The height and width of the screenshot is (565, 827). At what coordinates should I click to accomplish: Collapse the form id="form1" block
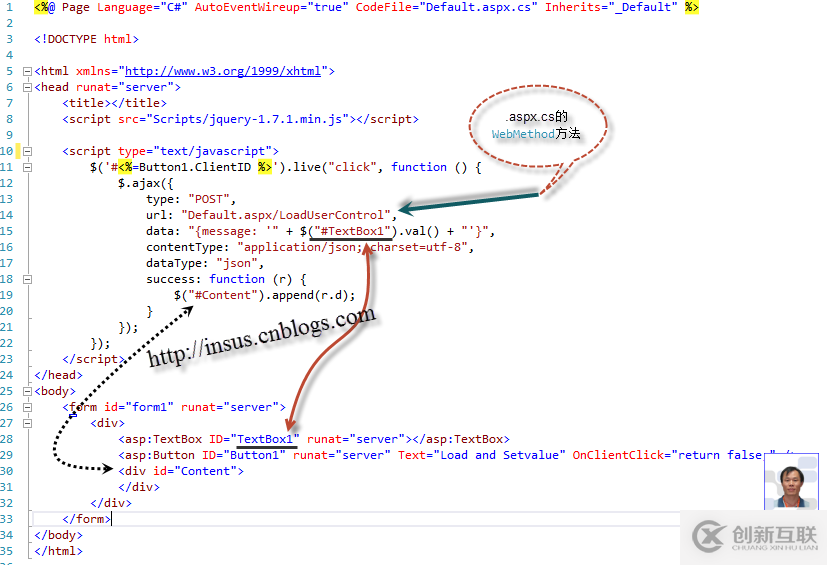pyautogui.click(x=27, y=407)
